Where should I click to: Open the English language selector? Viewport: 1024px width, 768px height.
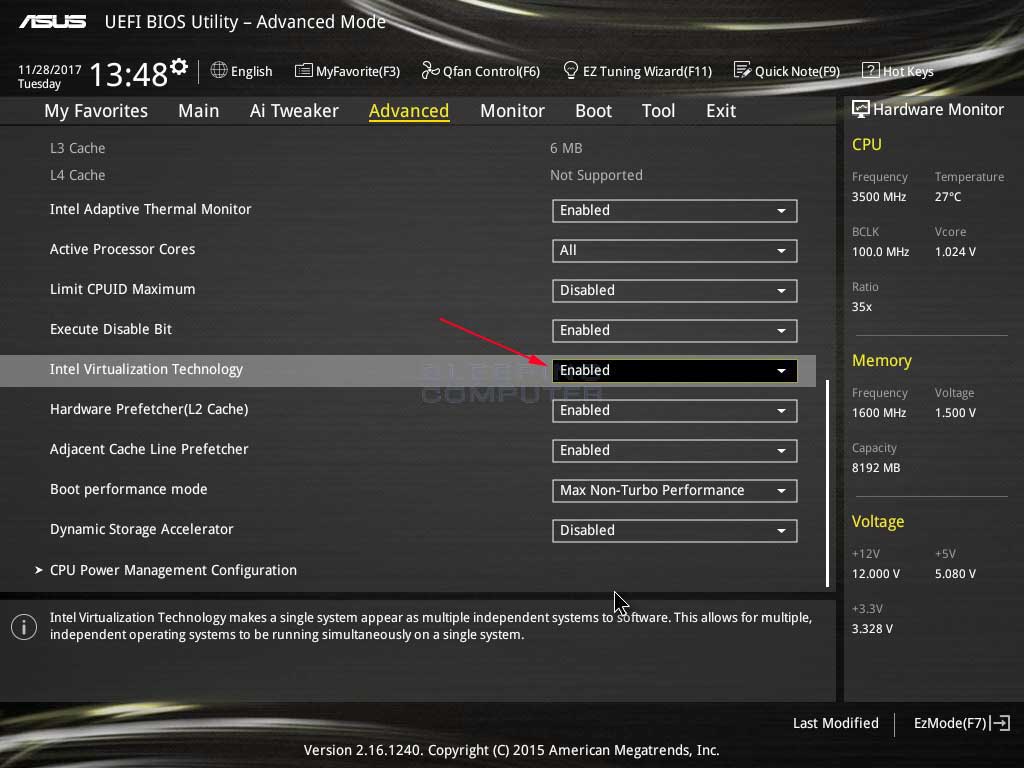pos(242,71)
